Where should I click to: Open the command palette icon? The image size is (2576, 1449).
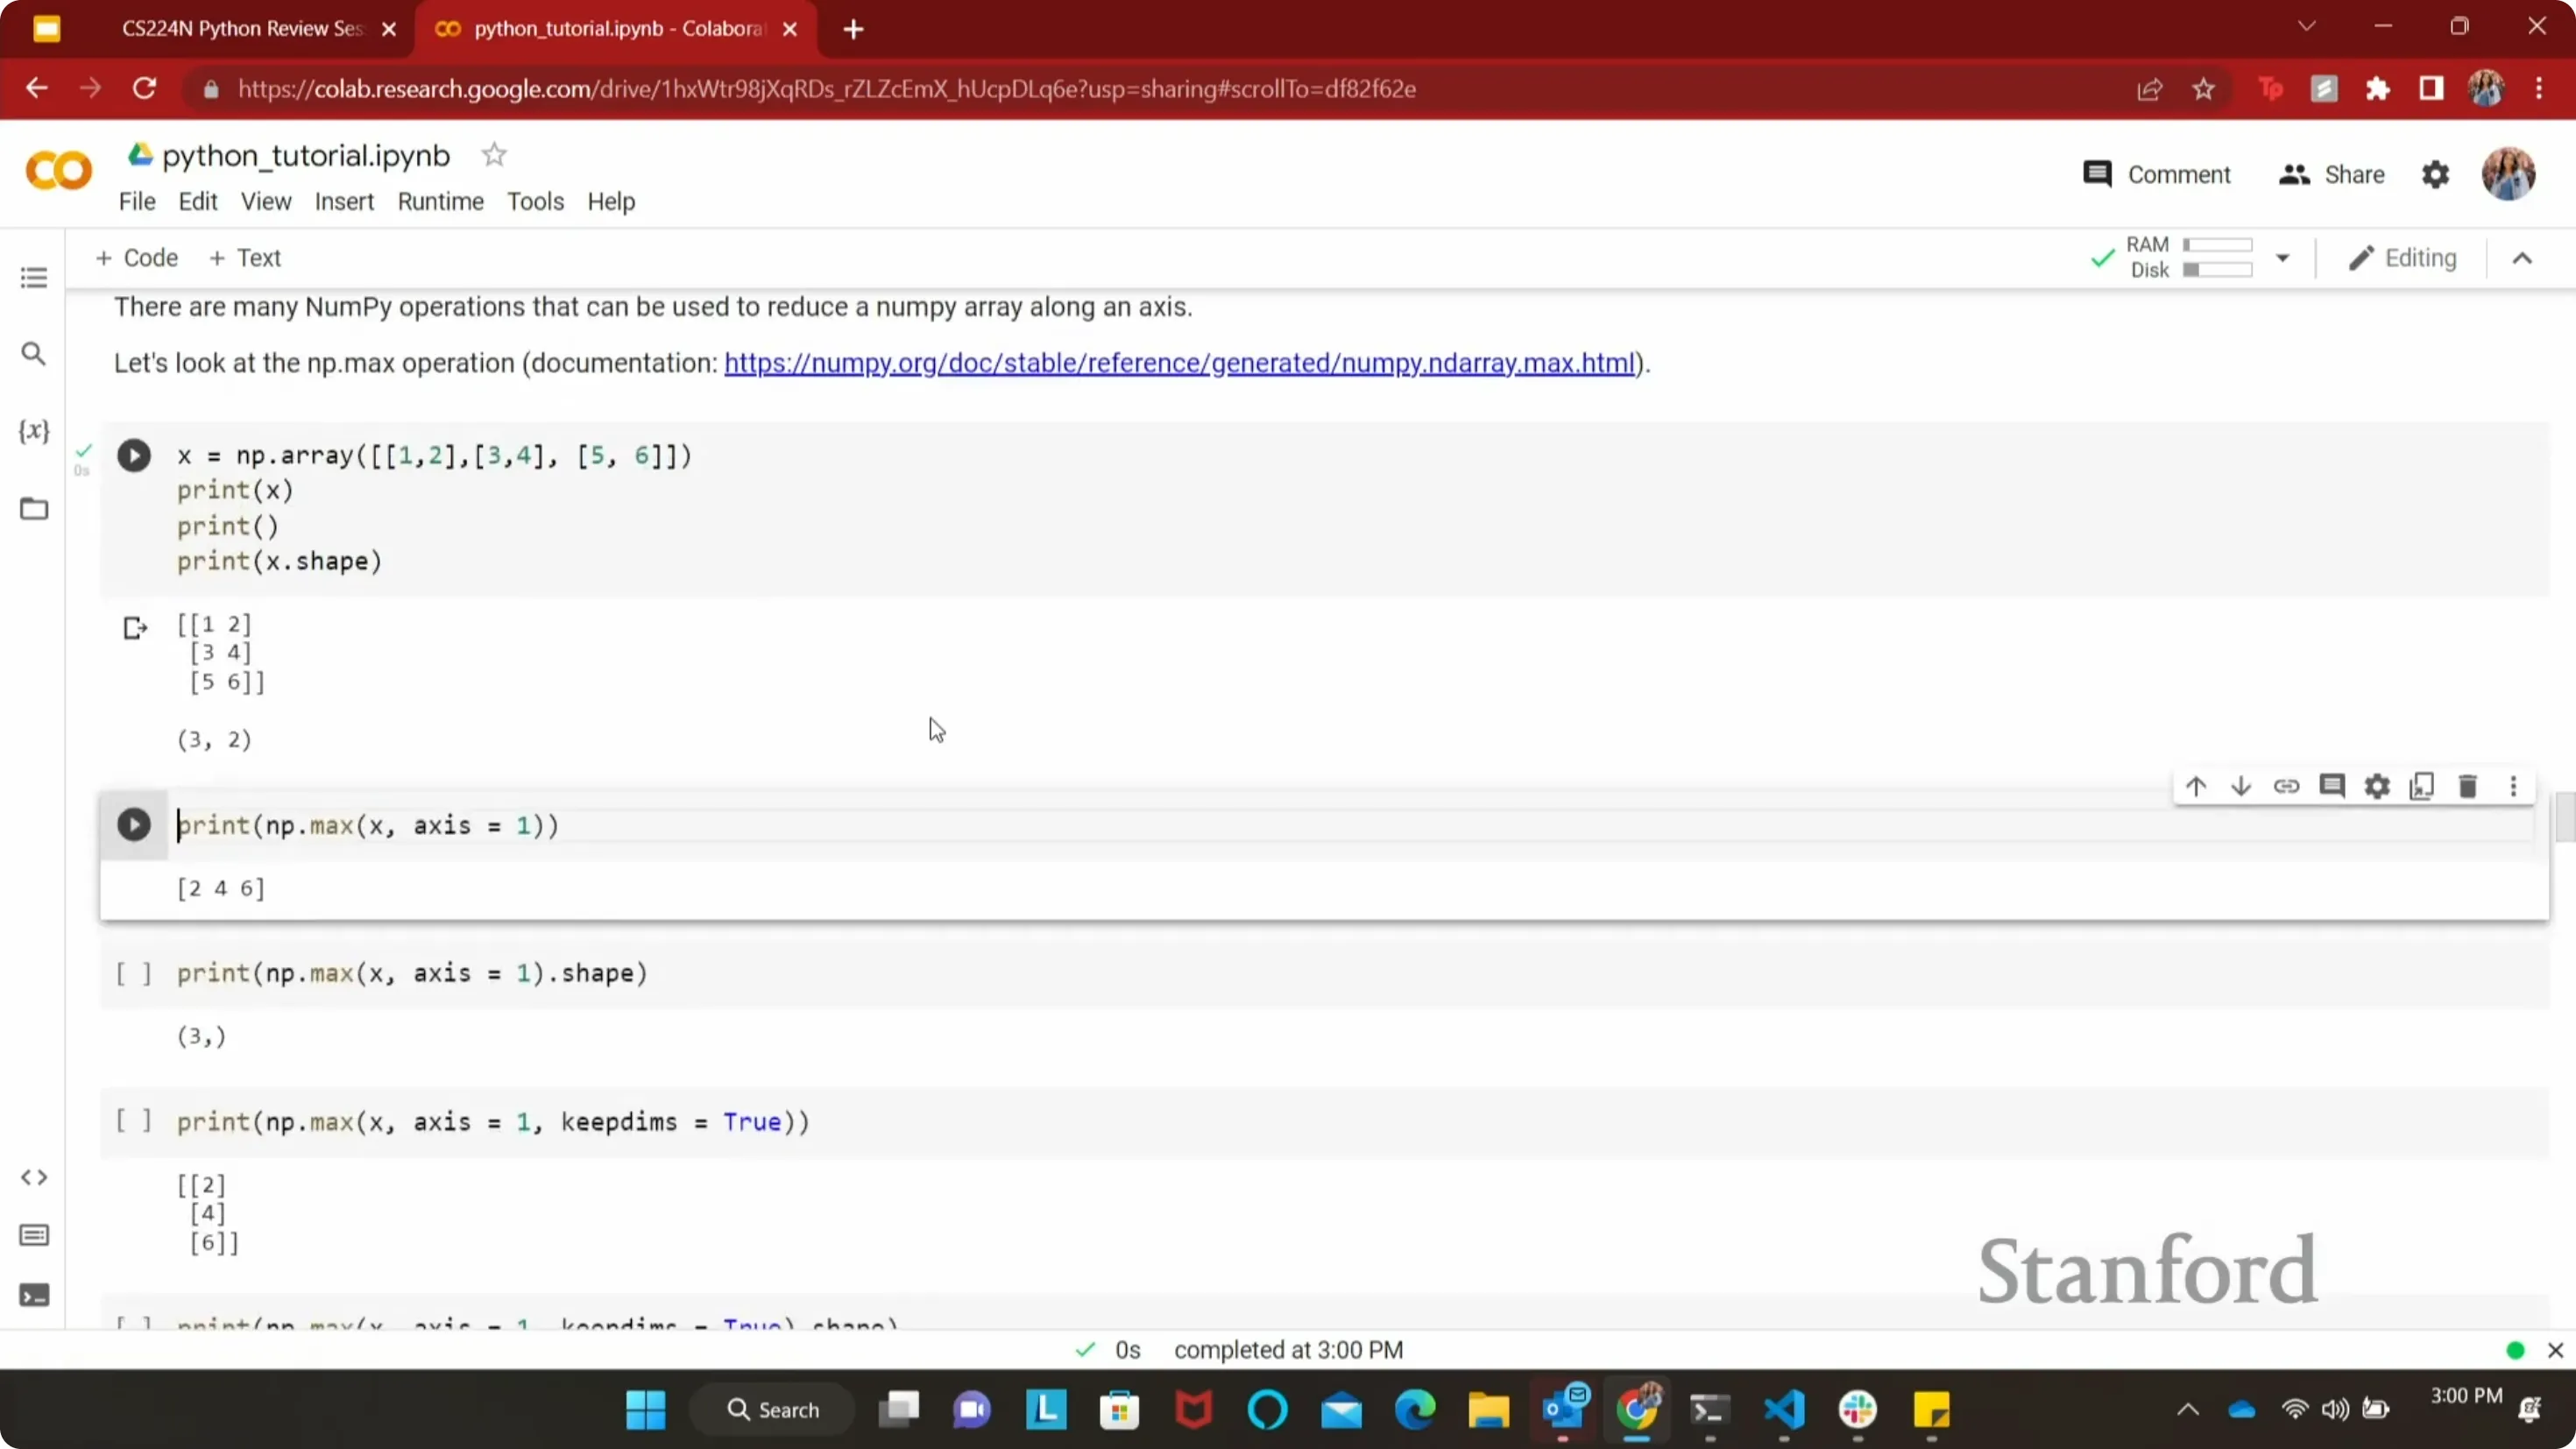[x=34, y=1236]
